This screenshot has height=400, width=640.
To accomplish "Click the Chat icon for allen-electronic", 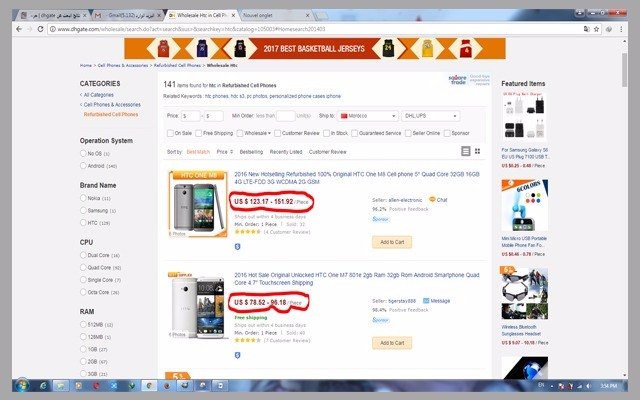I will coord(431,200).
